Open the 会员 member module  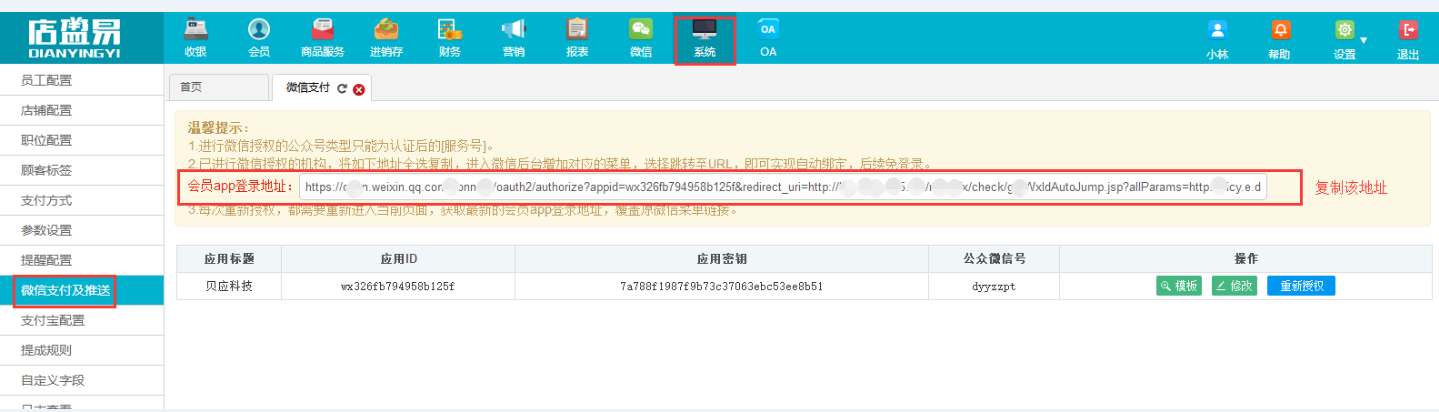258,39
